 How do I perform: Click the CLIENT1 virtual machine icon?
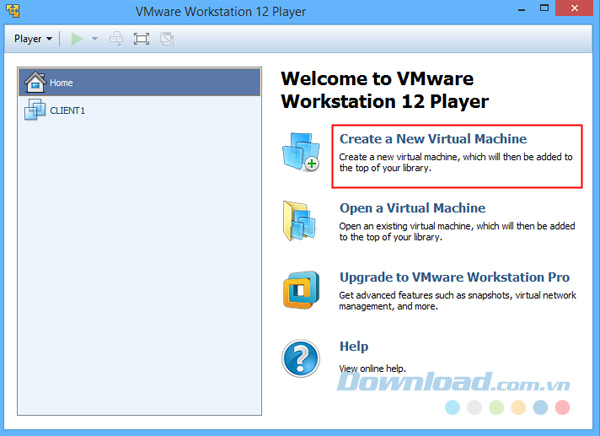click(35, 109)
